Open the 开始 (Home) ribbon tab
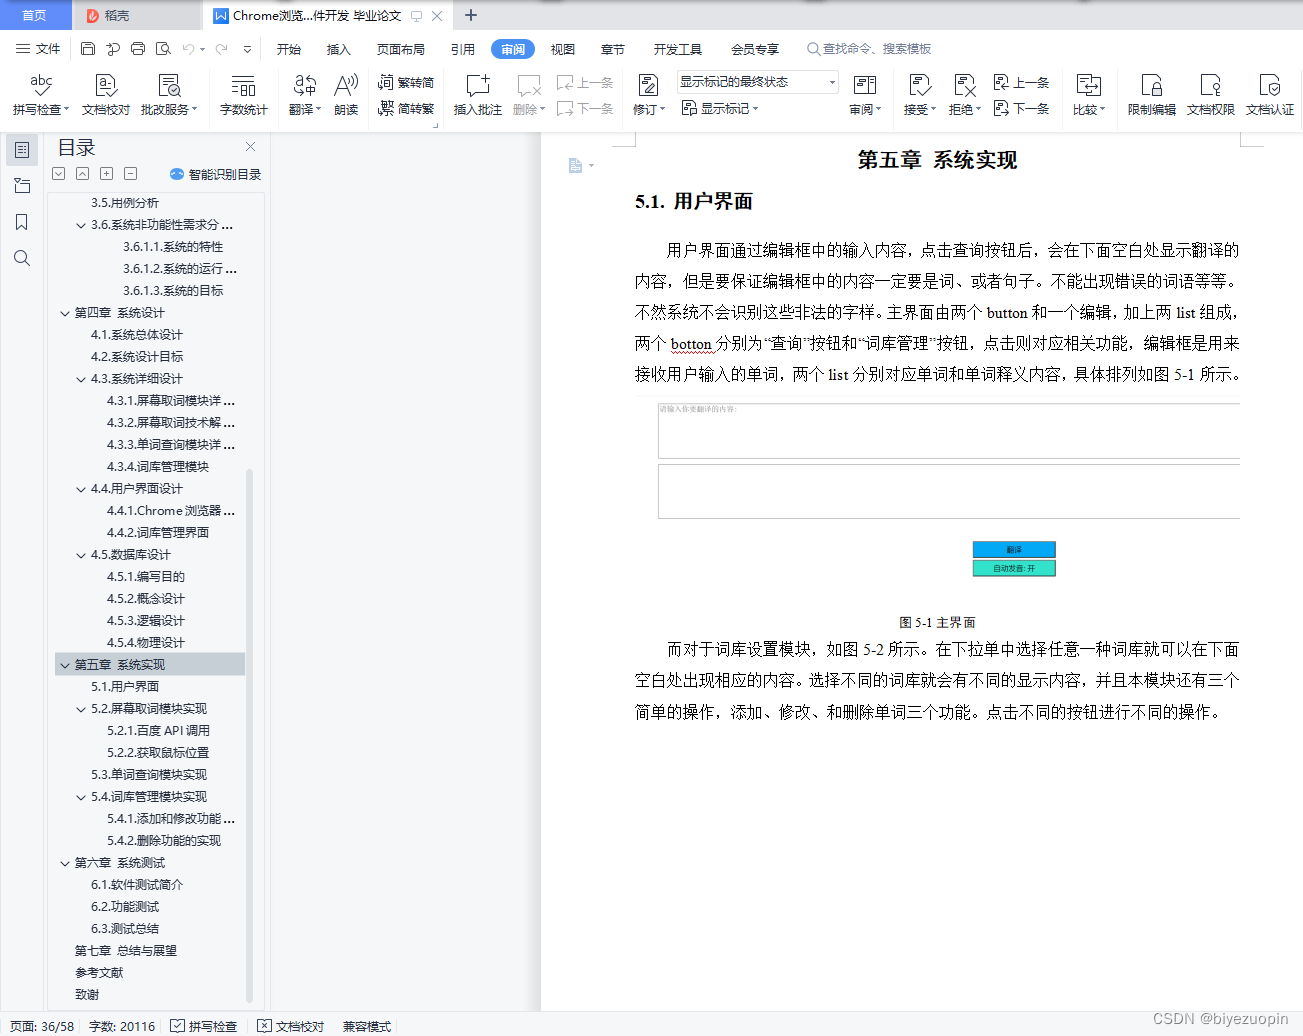The height and width of the screenshot is (1036, 1303). (289, 49)
